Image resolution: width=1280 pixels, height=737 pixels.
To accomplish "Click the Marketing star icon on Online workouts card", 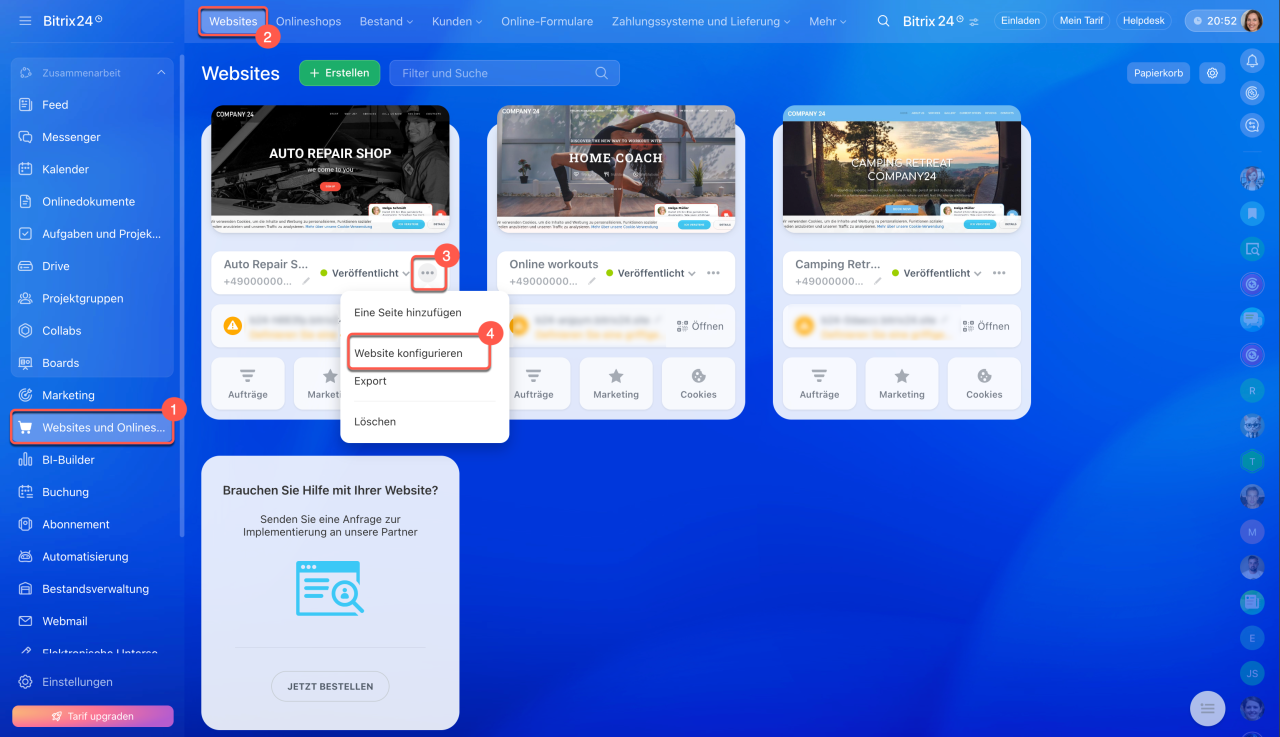I will 616,376.
